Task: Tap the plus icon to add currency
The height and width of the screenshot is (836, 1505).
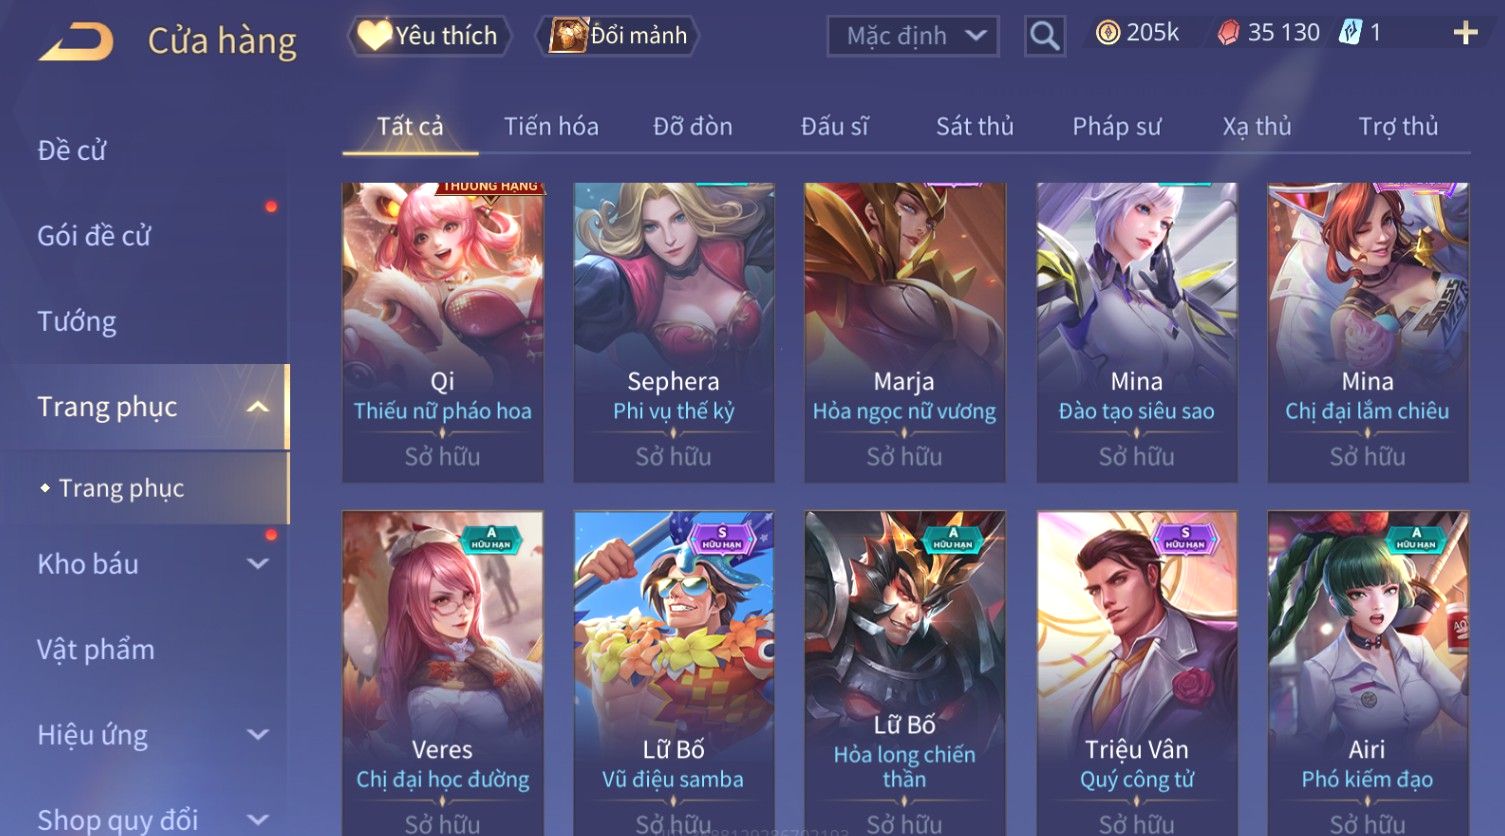Action: 1465,34
